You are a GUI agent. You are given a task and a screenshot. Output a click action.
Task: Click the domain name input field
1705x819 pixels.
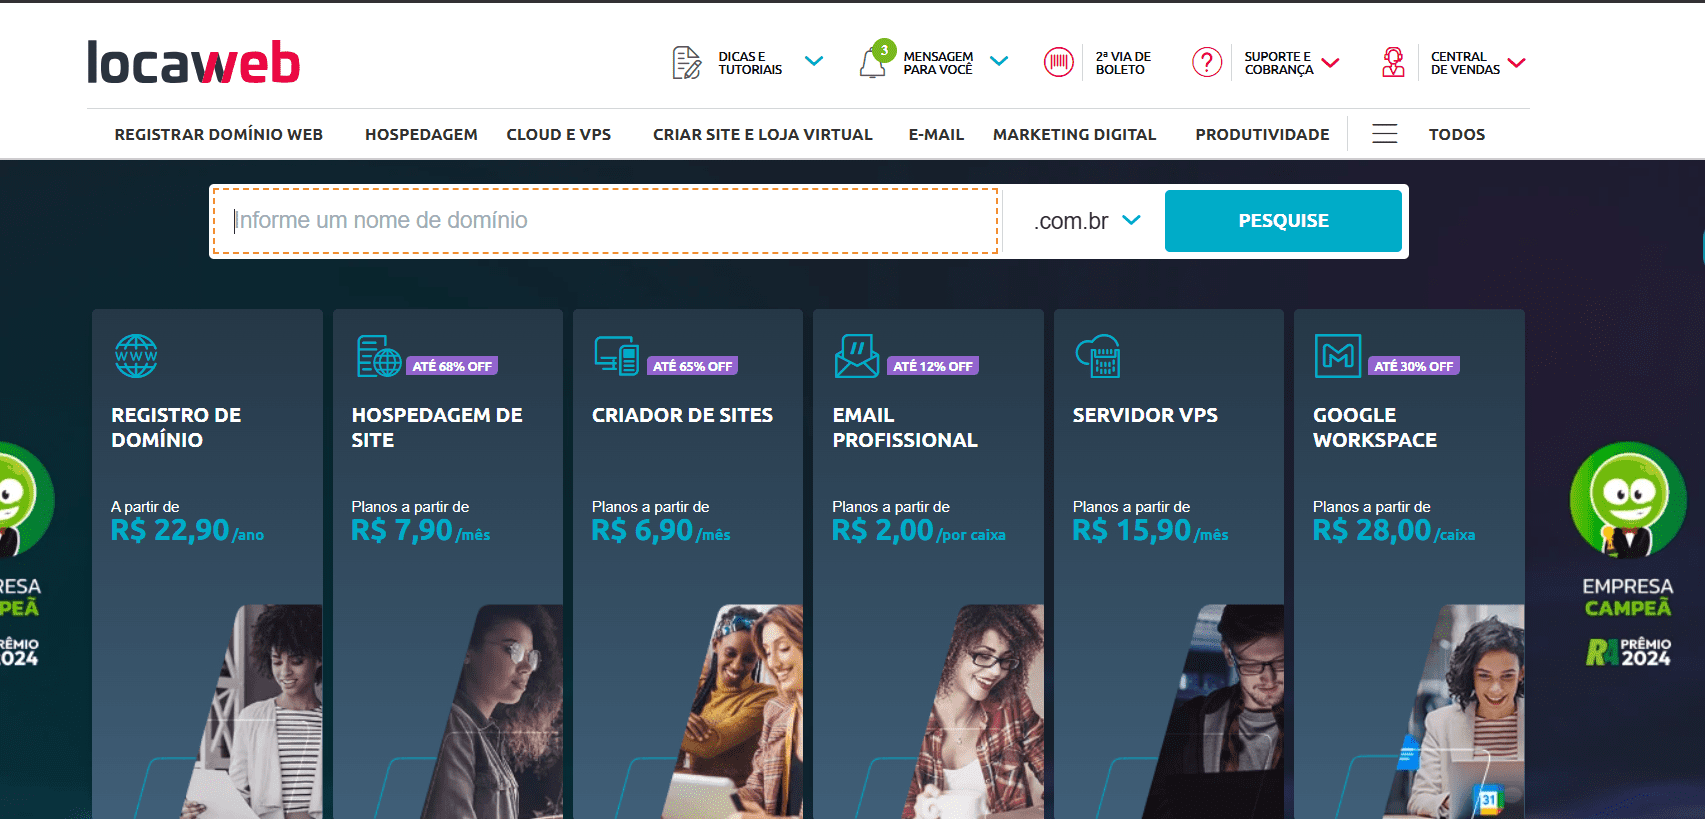tap(605, 221)
